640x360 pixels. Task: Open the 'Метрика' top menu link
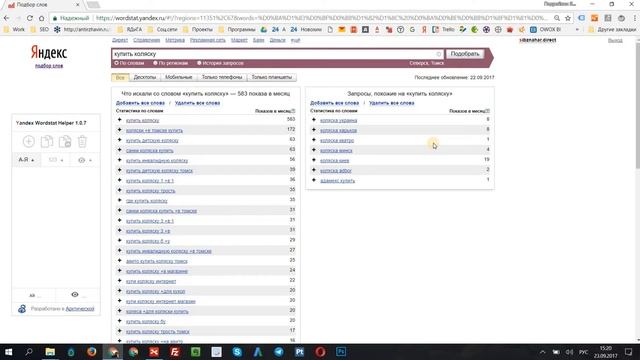pyautogui.click(x=175, y=40)
